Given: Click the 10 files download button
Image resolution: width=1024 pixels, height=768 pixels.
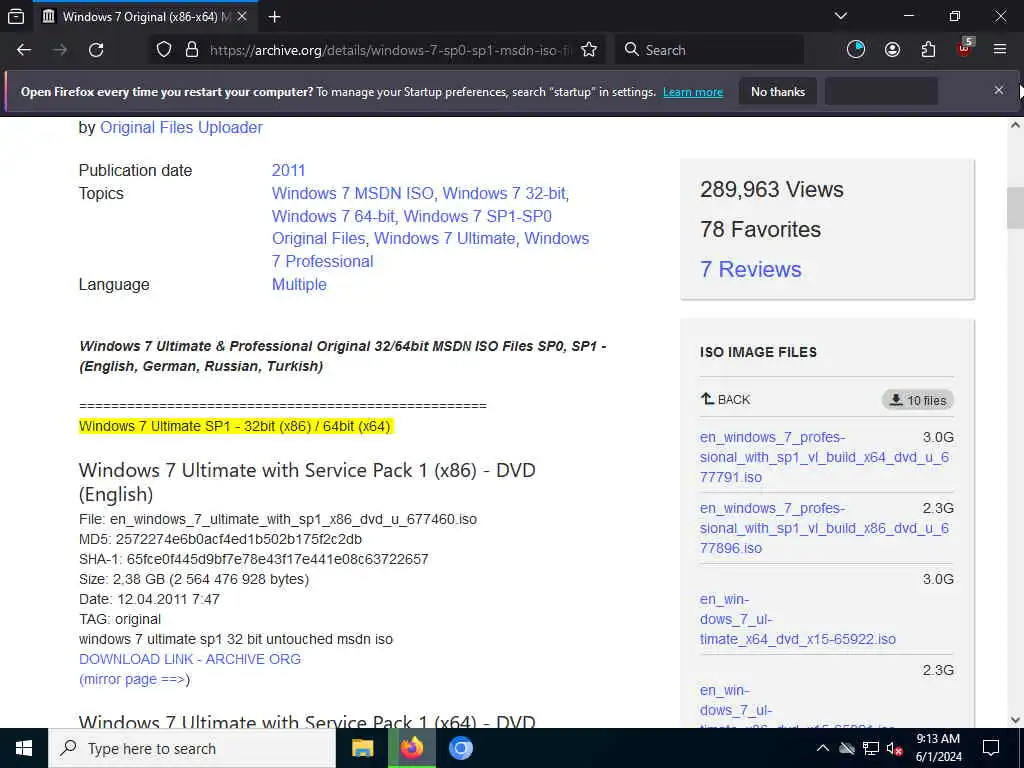Looking at the screenshot, I should (x=918, y=400).
